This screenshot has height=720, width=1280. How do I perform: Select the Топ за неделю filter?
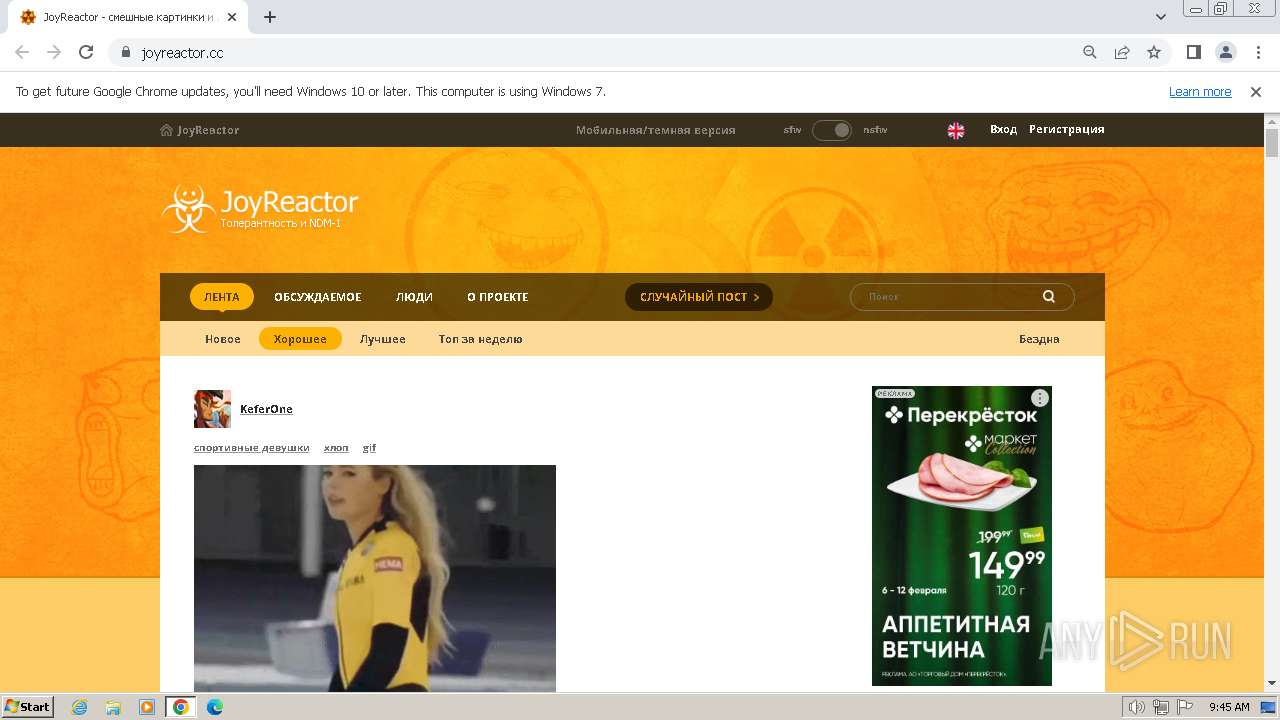480,339
